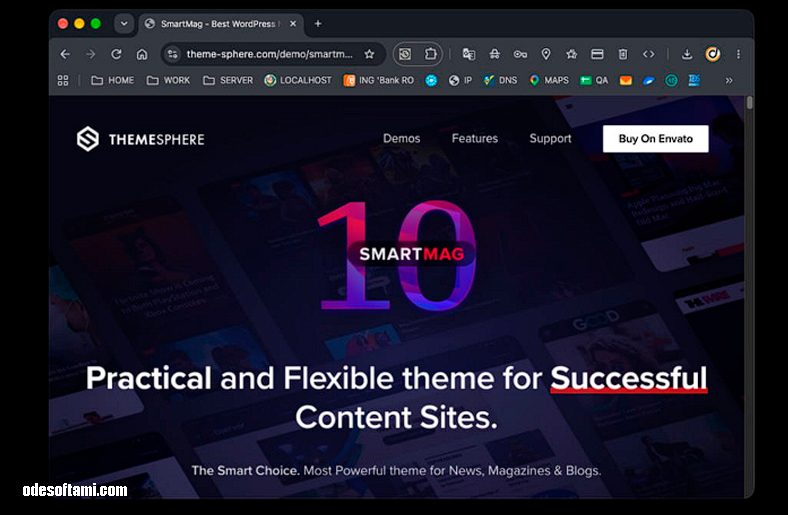Screen dimensions: 788x515
Task: Open the password key extension
Action: [x=520, y=54]
